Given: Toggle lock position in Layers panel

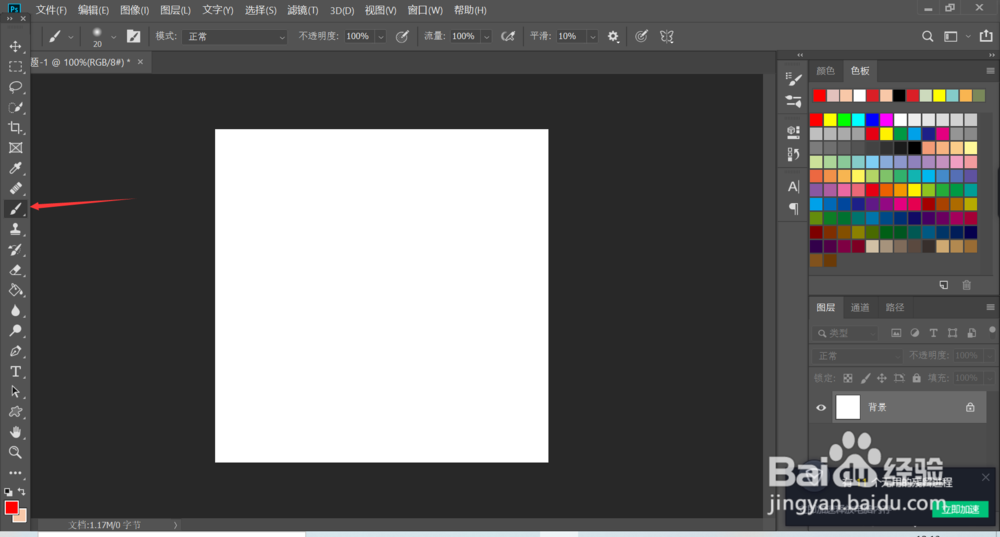Looking at the screenshot, I should 881,378.
